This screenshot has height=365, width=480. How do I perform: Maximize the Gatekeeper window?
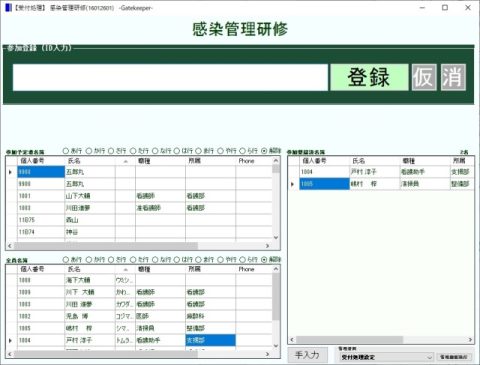[x=445, y=7]
